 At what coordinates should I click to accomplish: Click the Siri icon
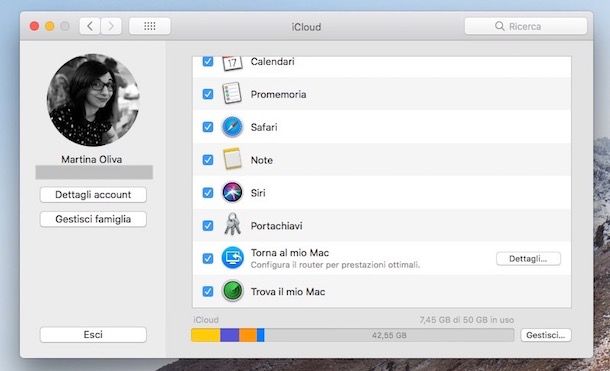point(232,192)
